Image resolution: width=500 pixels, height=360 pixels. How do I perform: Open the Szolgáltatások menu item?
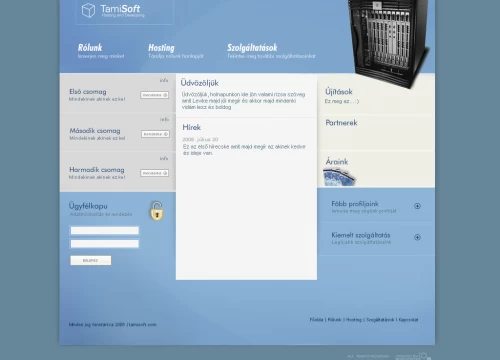pos(252,48)
